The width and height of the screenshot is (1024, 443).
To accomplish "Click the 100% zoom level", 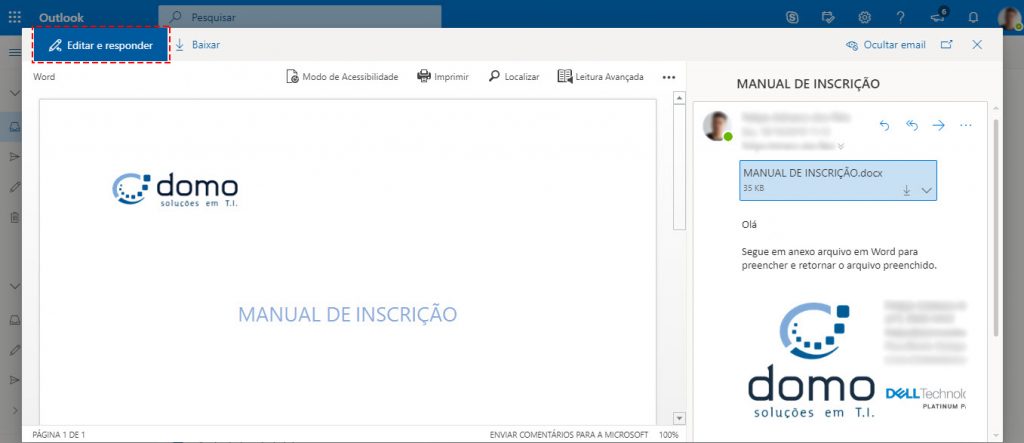I will coord(668,435).
